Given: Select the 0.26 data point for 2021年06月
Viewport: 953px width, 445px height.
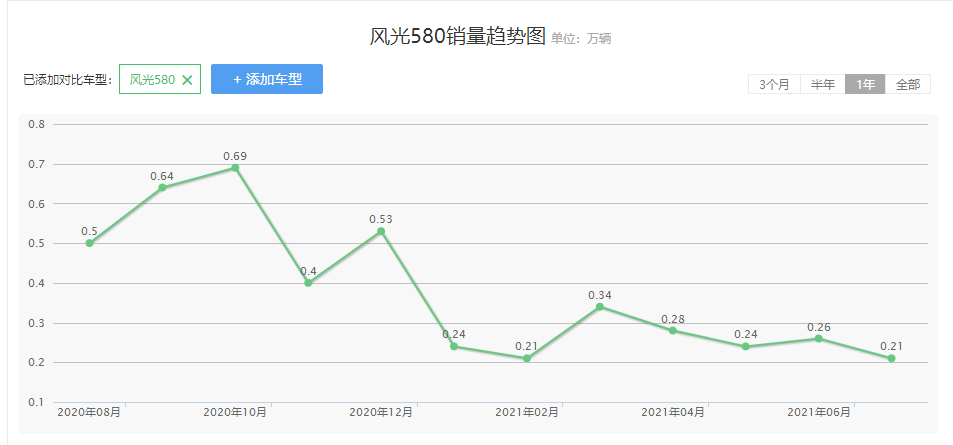Looking at the screenshot, I should [819, 338].
